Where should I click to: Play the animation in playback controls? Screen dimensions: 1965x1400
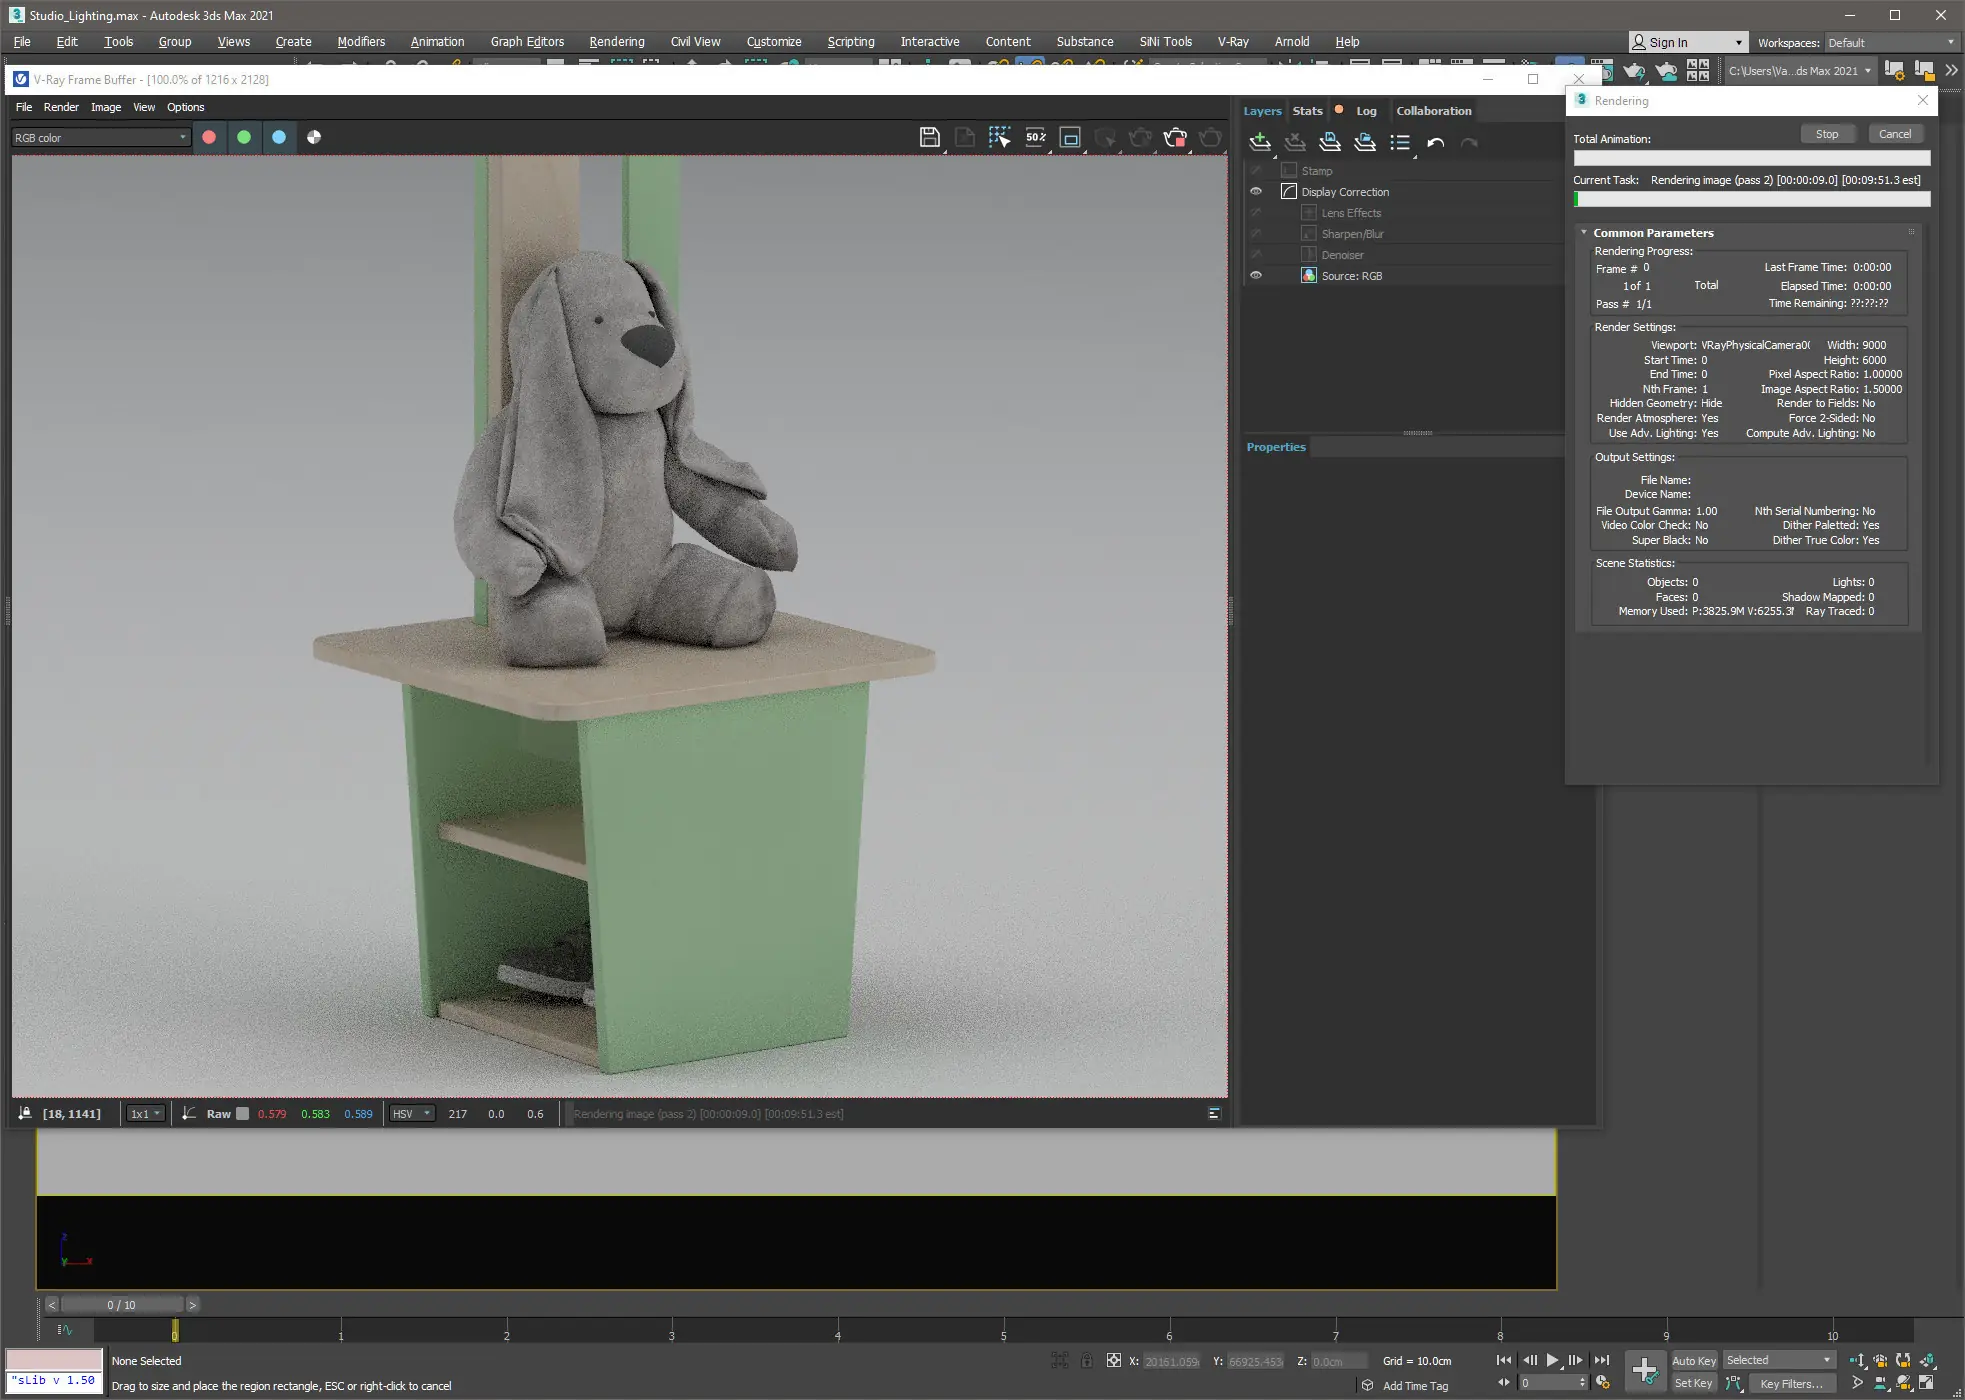click(x=1552, y=1360)
